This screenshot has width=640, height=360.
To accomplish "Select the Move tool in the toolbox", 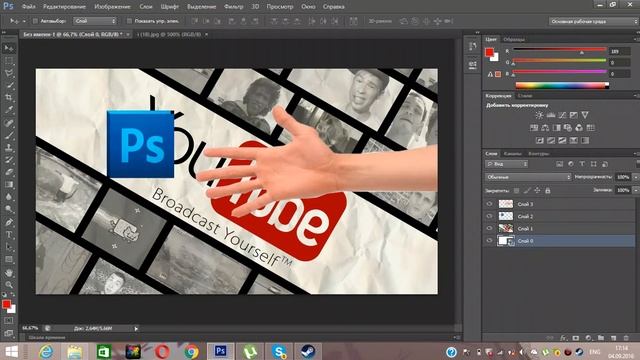I will [x=9, y=49].
